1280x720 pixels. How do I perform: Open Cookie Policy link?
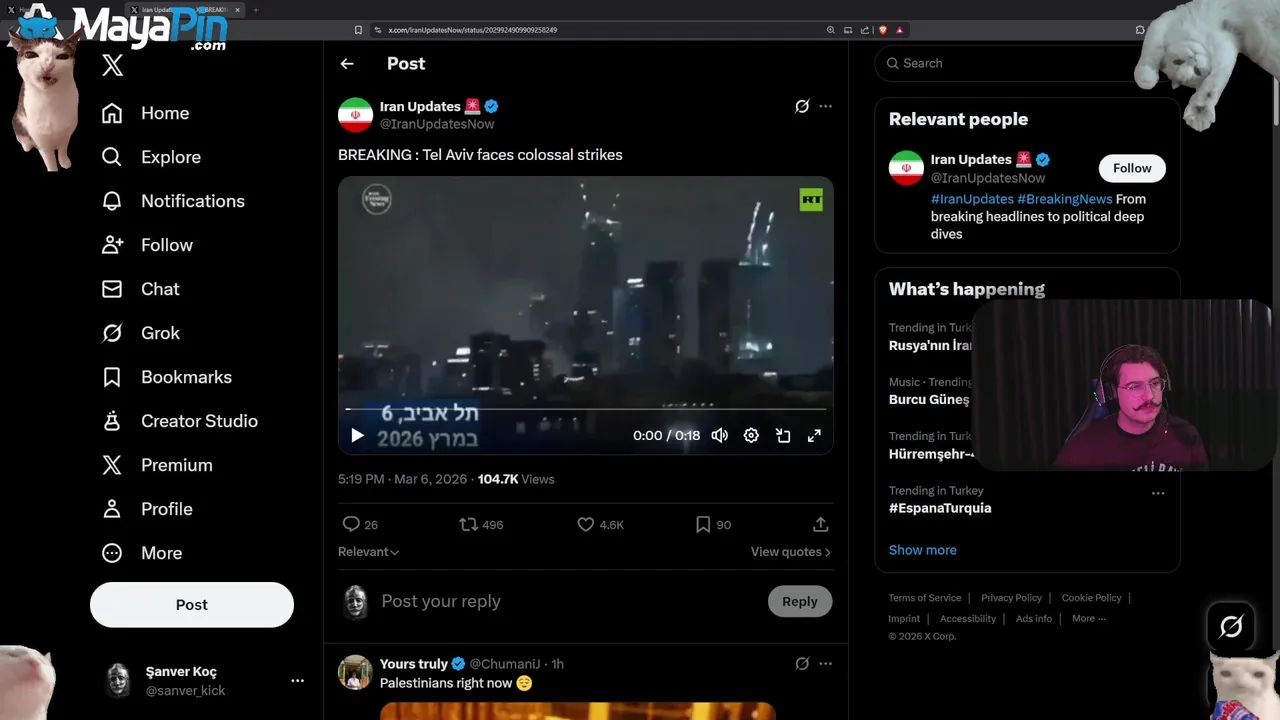click(x=1091, y=598)
